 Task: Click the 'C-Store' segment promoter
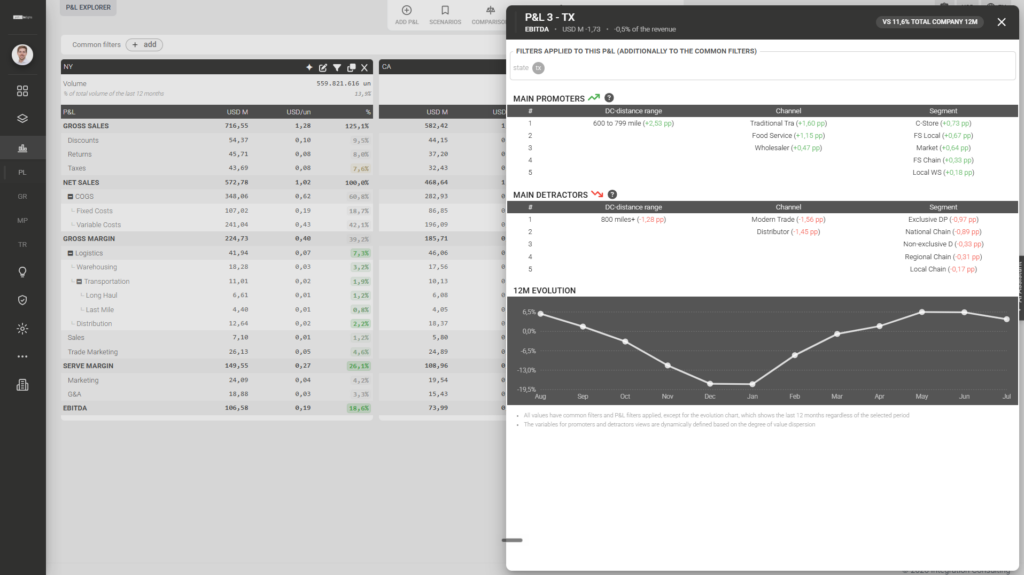pos(943,123)
